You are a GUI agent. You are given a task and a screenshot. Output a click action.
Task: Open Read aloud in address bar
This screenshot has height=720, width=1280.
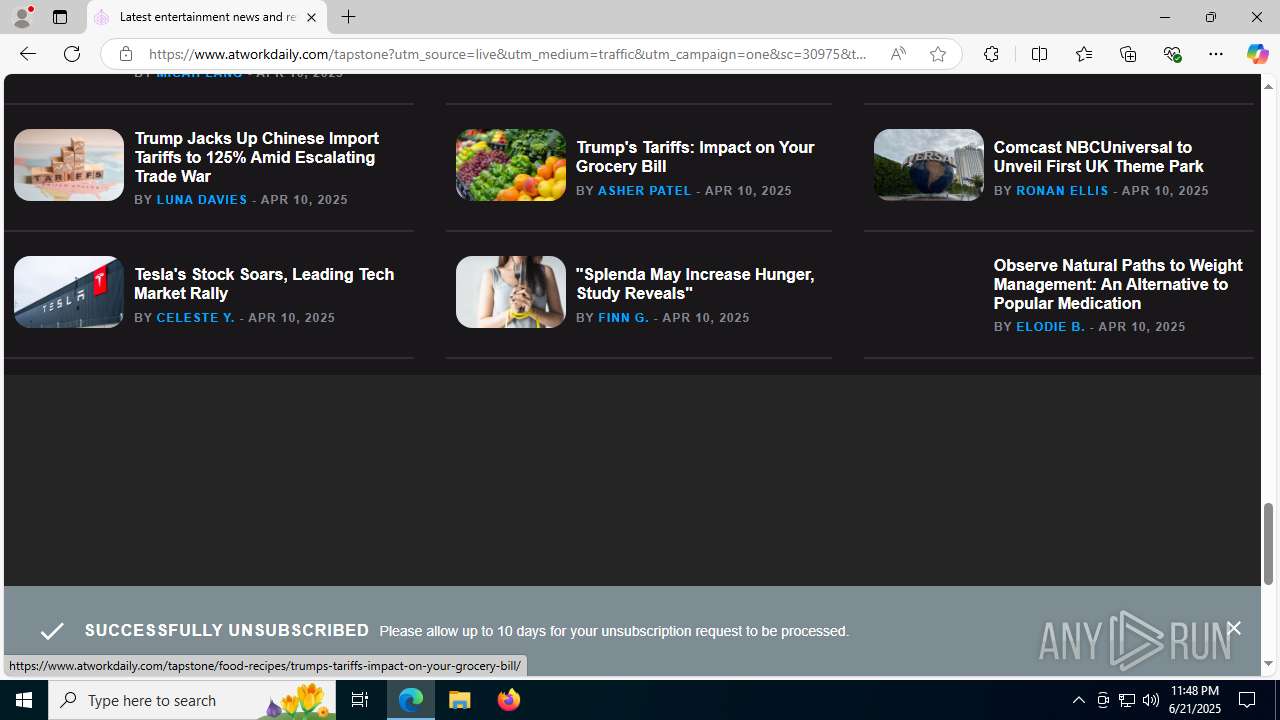897,54
